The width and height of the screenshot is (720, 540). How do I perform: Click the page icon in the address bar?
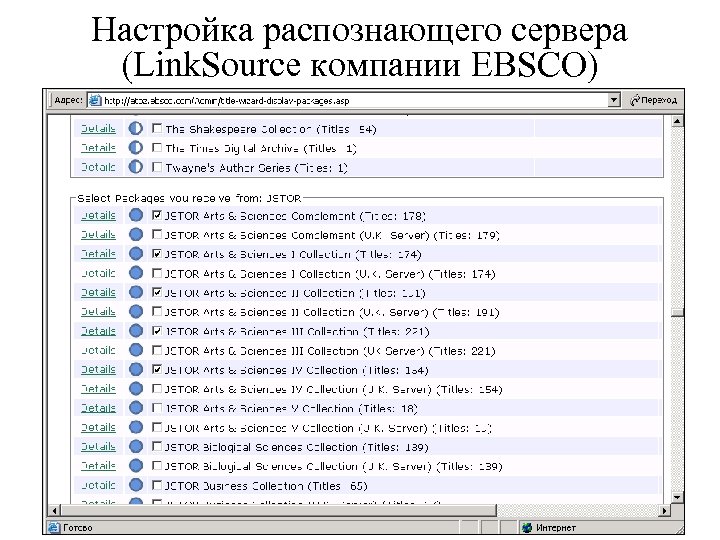tap(95, 100)
